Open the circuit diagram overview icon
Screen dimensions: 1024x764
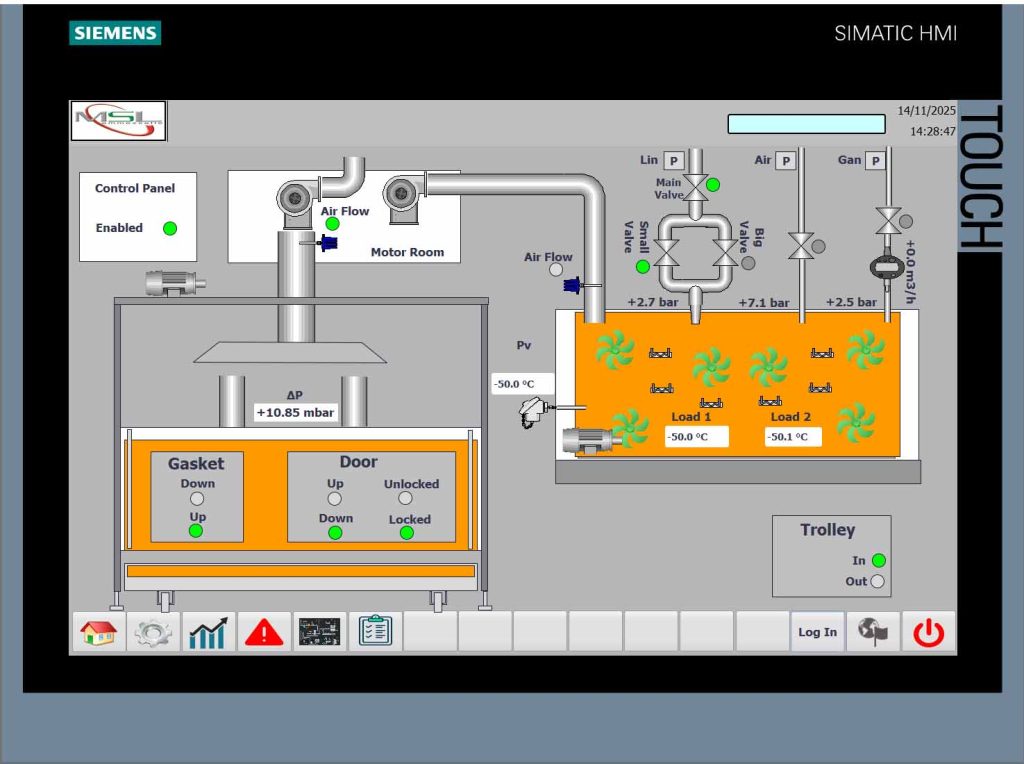pyautogui.click(x=320, y=632)
